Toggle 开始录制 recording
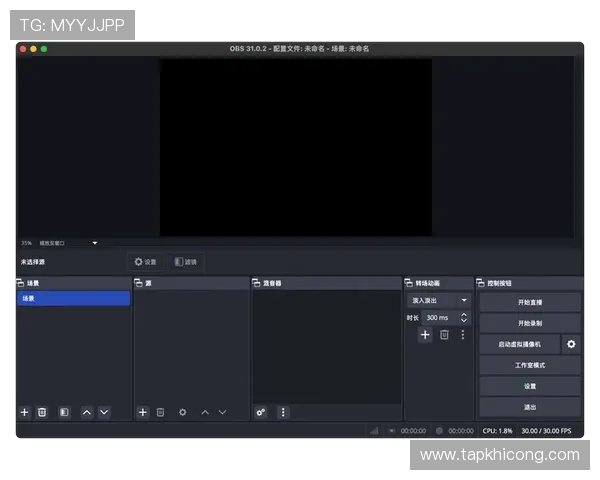This screenshot has width=600, height=480. (530, 323)
